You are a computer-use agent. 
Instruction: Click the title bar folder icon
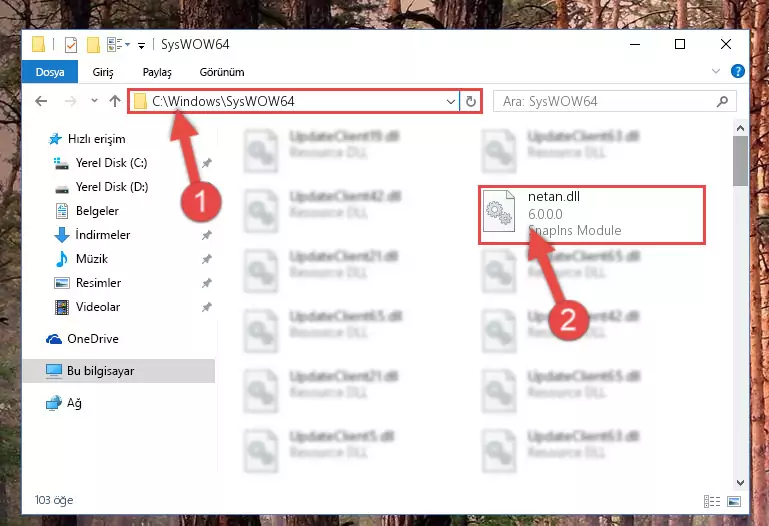tap(39, 44)
